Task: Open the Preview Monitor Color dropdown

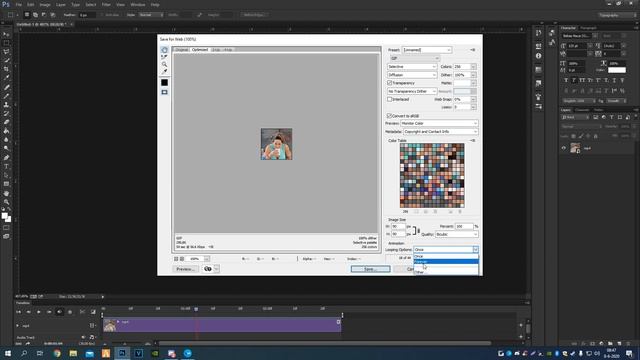Action: (439, 123)
